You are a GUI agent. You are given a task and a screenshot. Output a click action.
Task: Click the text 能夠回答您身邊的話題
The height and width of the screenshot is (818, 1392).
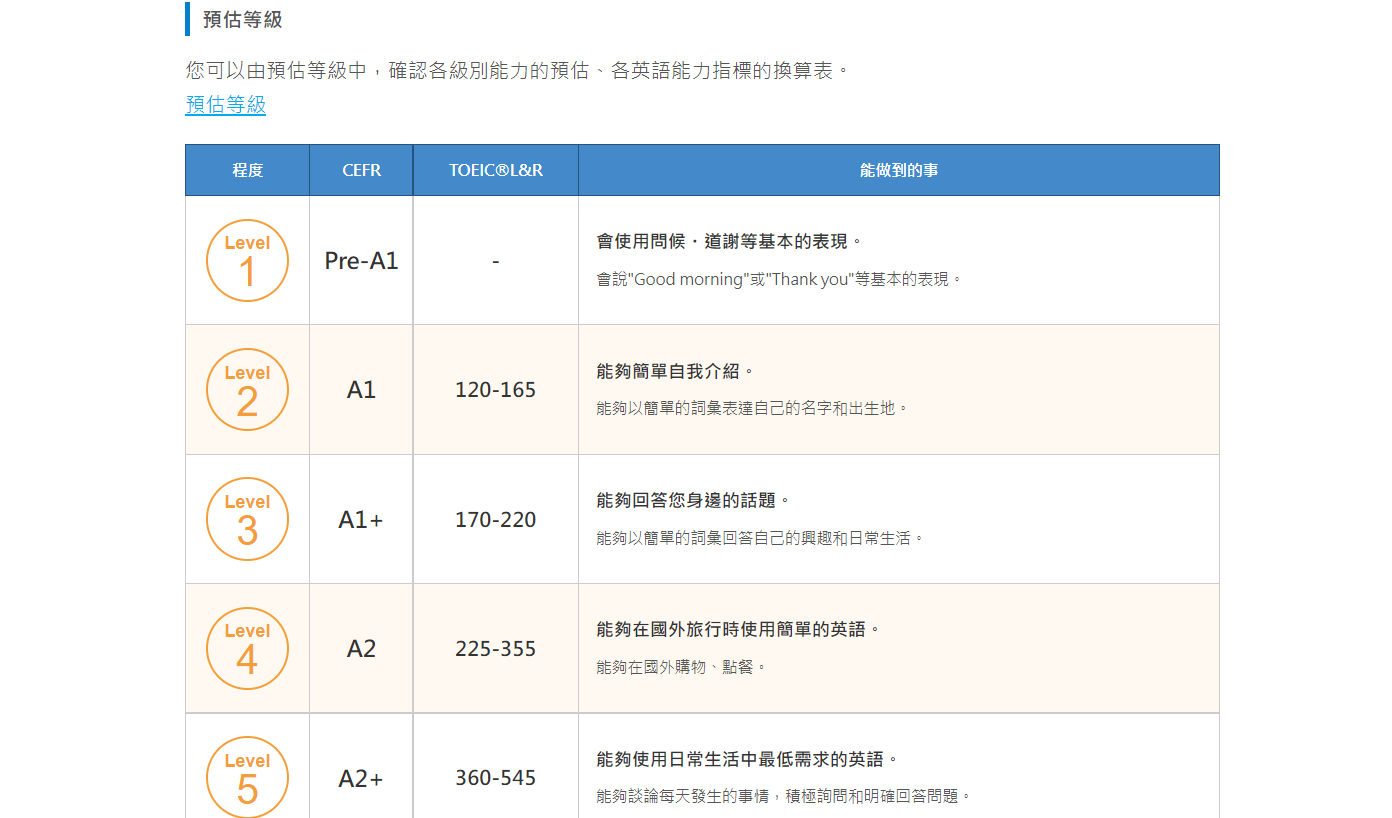693,500
